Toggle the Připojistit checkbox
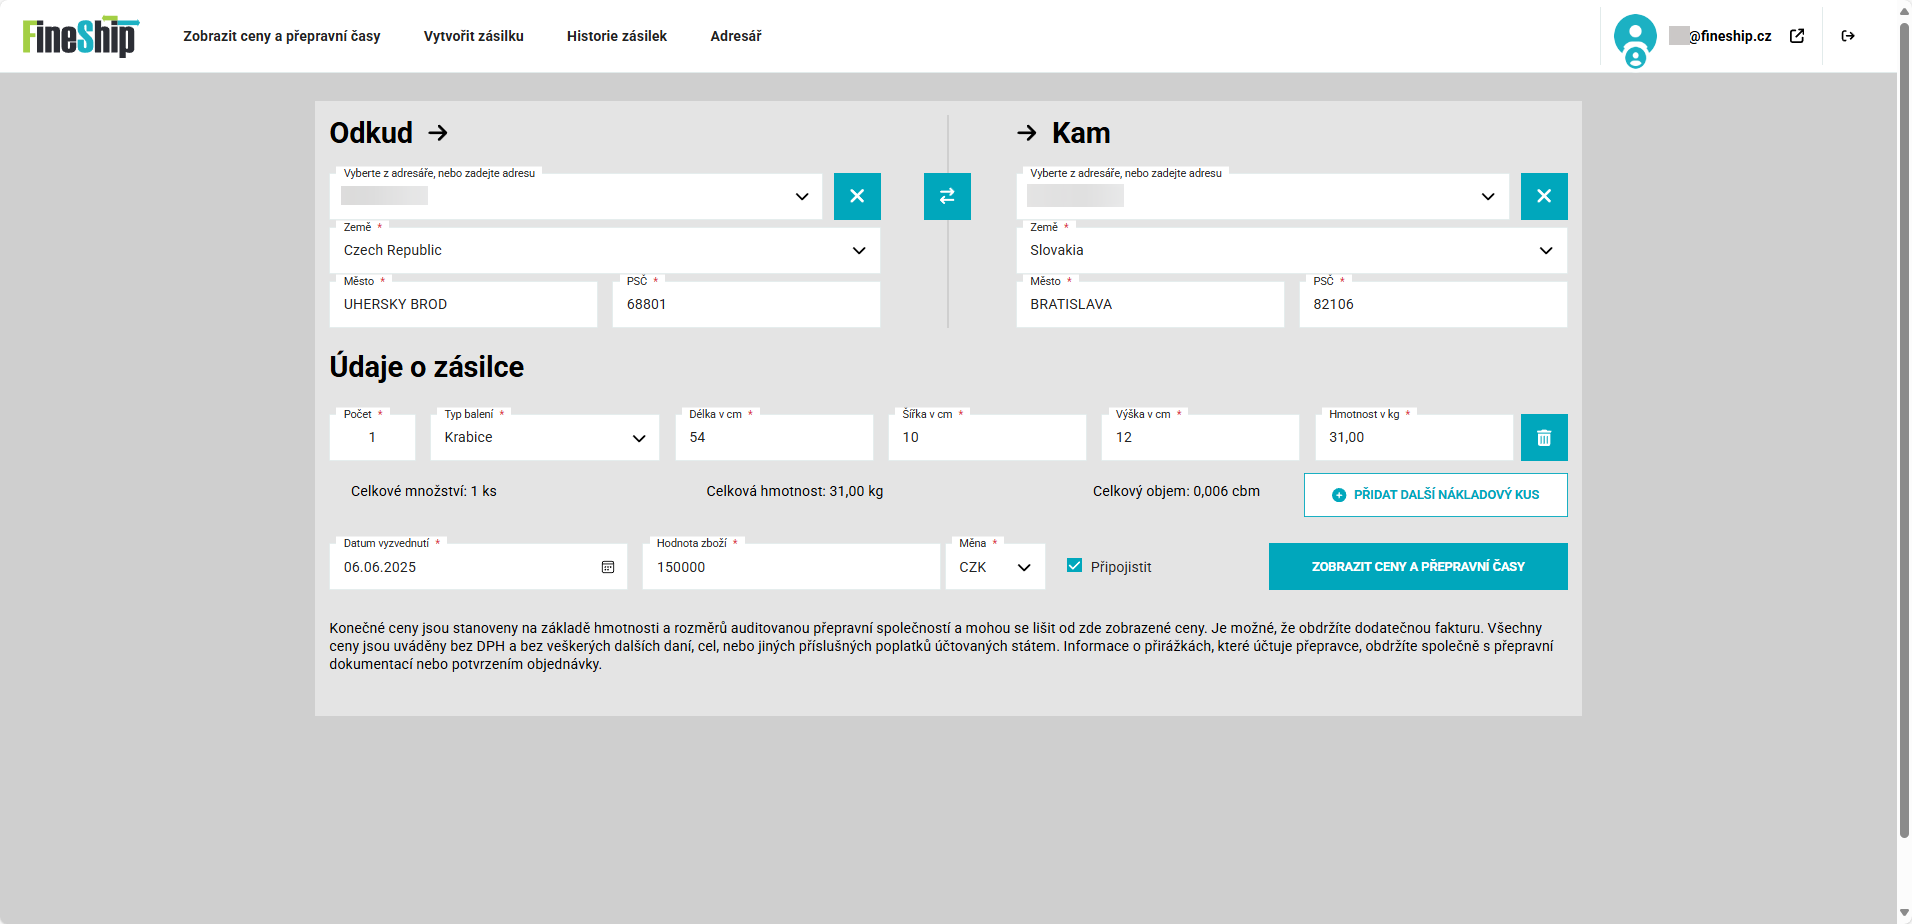The height and width of the screenshot is (924, 1912). click(1075, 566)
